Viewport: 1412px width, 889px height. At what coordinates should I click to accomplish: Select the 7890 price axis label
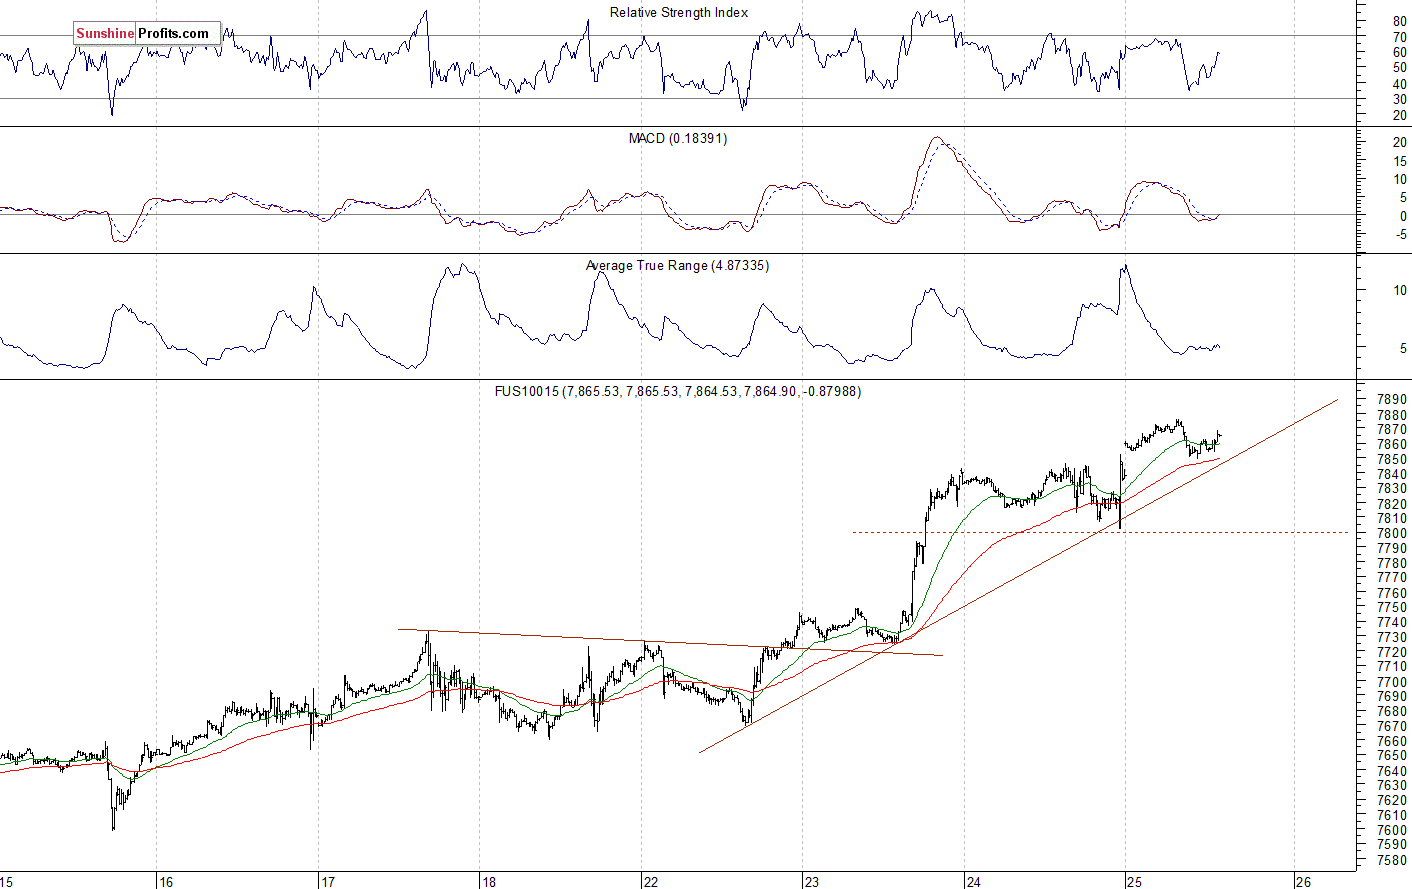tap(1392, 400)
